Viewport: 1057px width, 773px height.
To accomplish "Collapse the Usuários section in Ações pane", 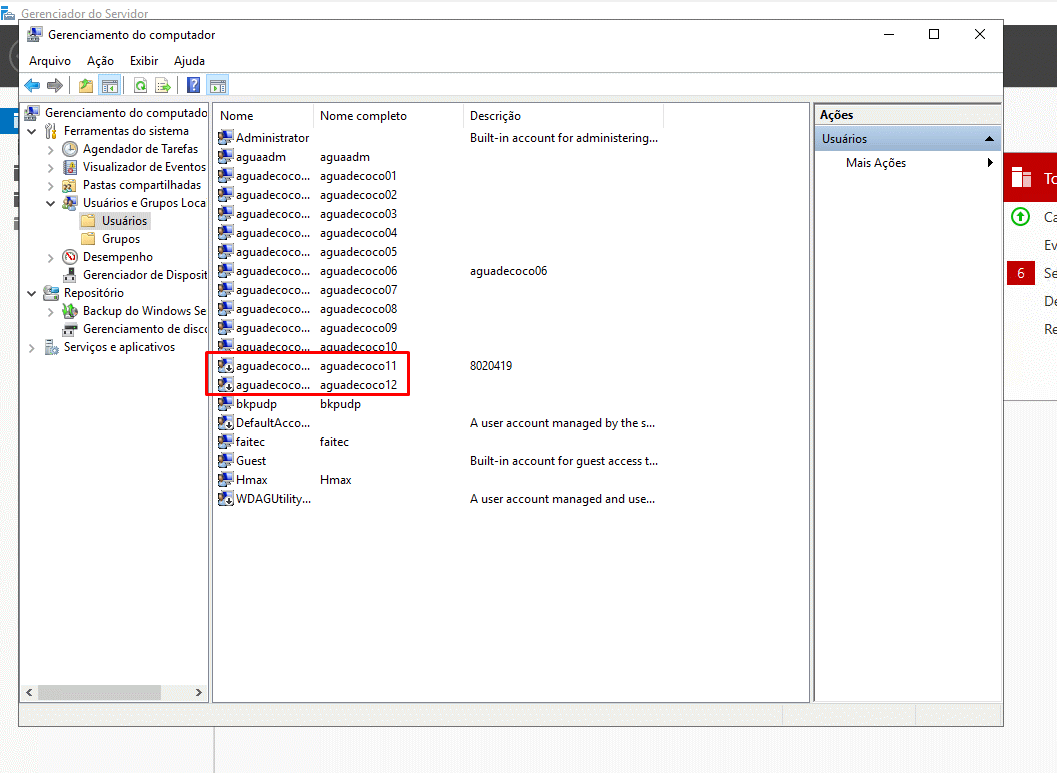I will 989,139.
